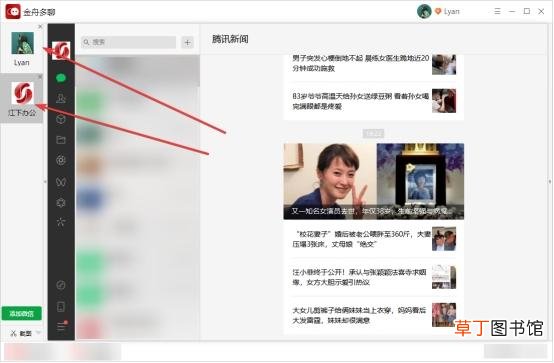Click the magnifier icon in search box
This screenshot has width=554, height=363.
86,42
